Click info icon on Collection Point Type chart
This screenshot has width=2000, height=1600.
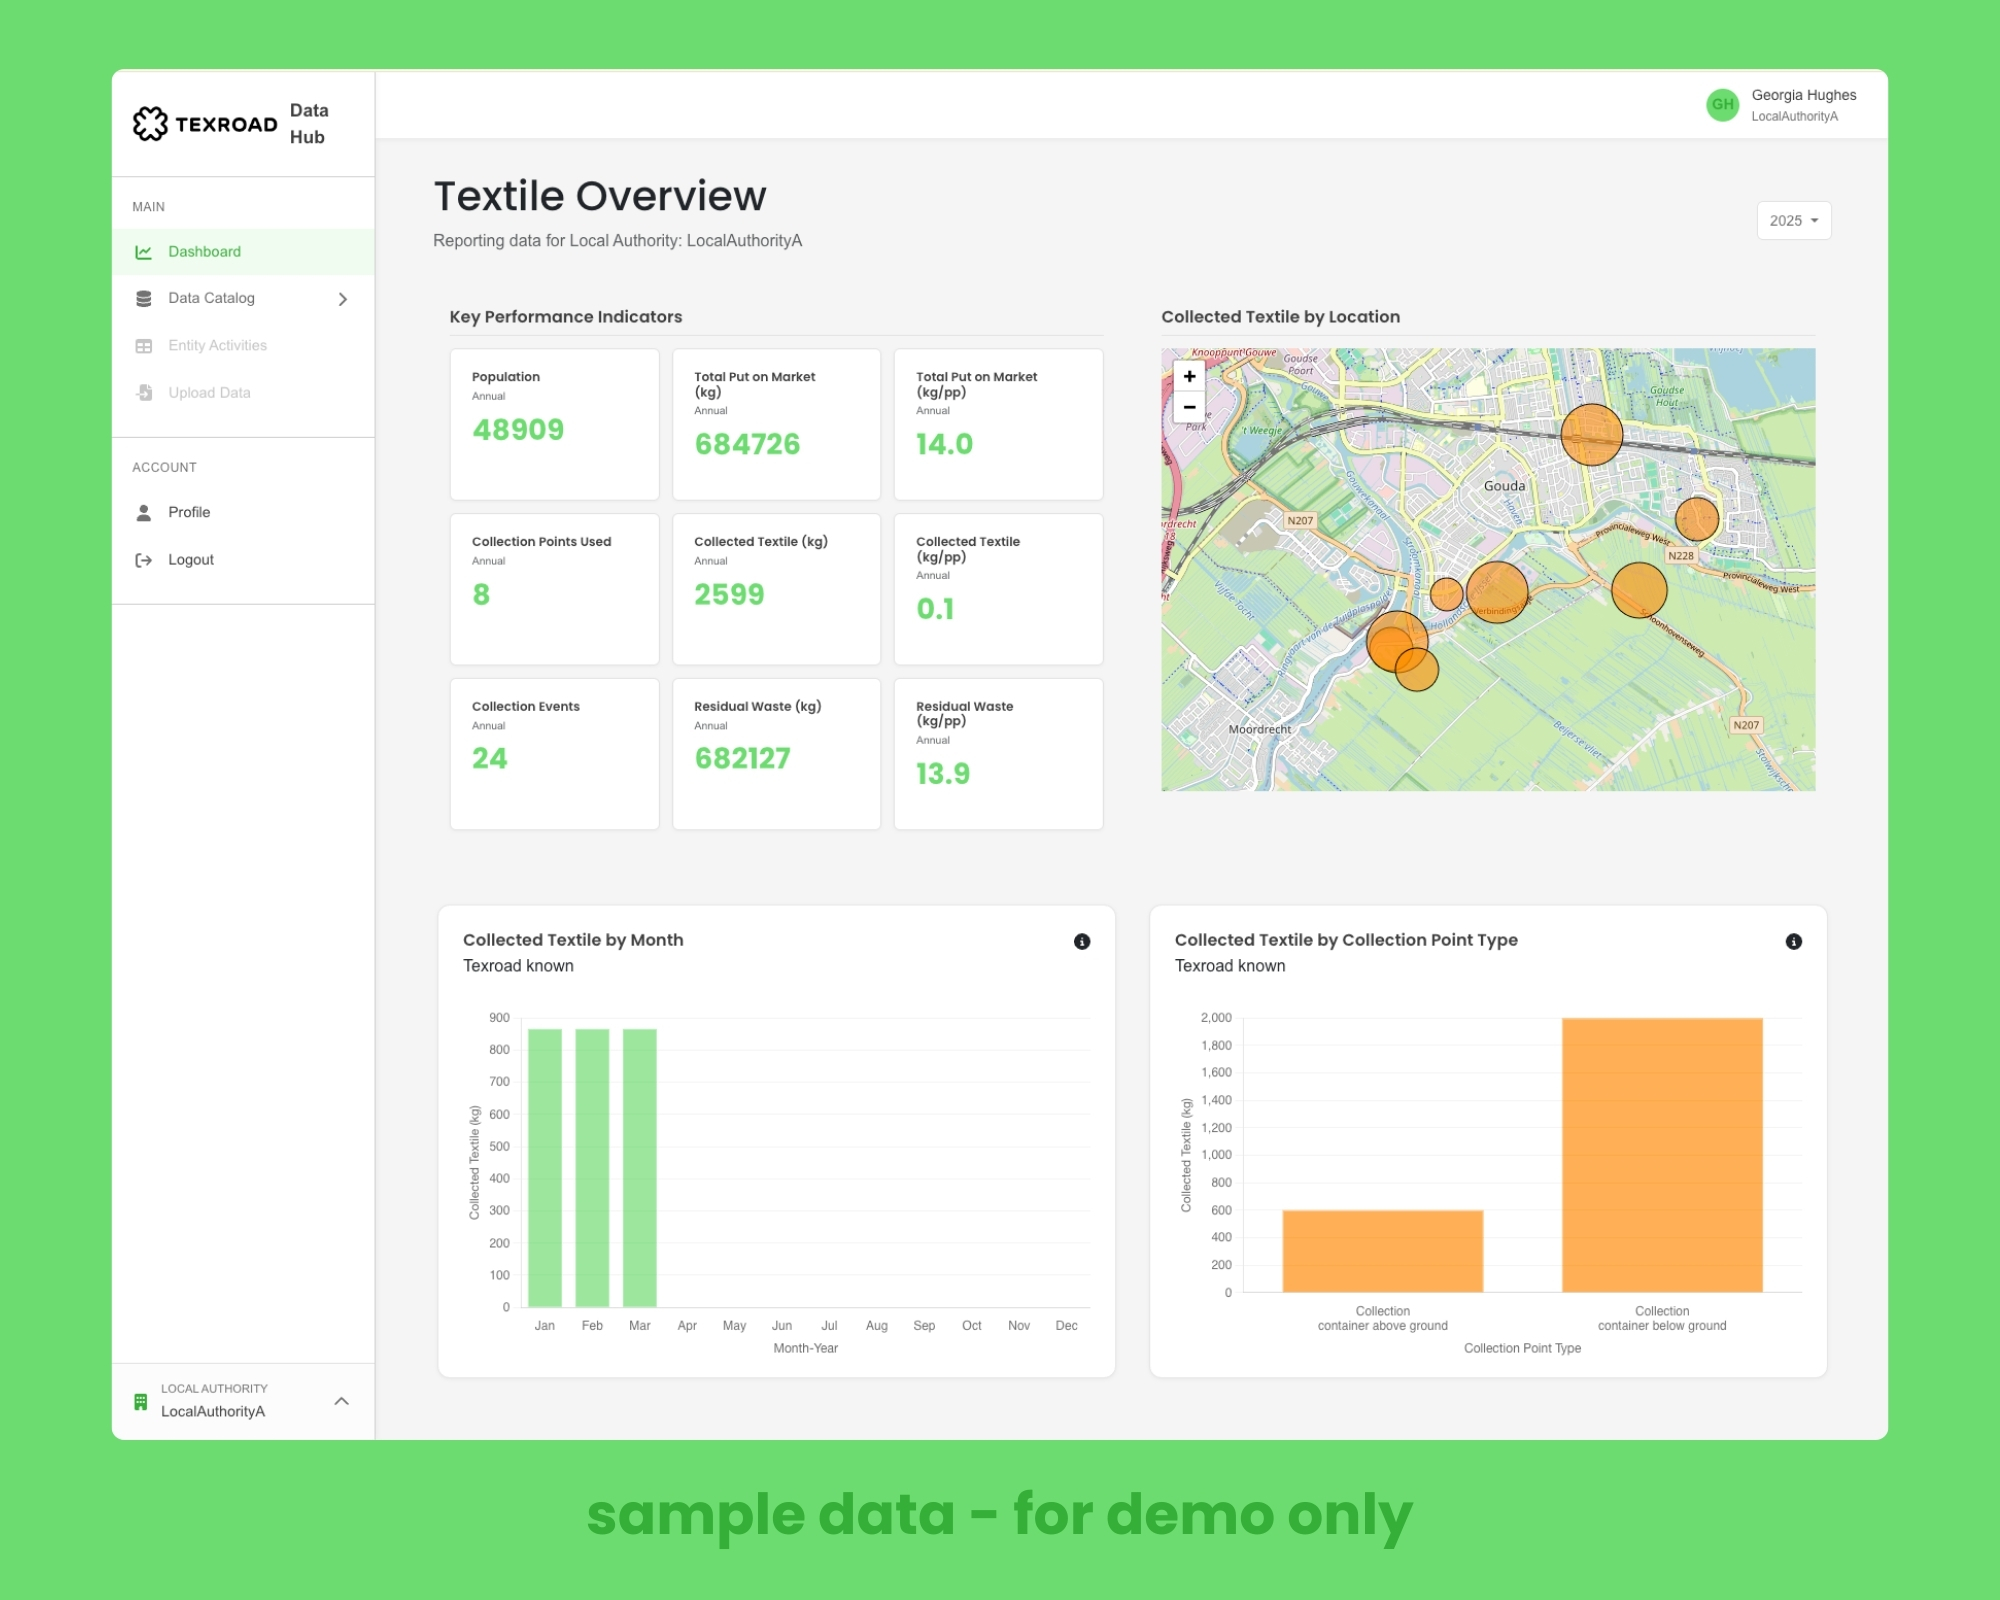[x=1793, y=941]
